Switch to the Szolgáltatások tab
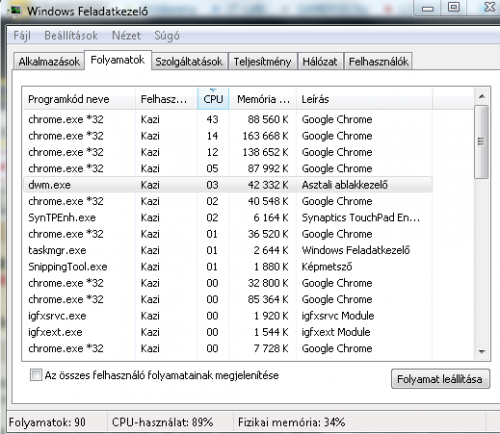The image size is (500, 434). pyautogui.click(x=189, y=61)
